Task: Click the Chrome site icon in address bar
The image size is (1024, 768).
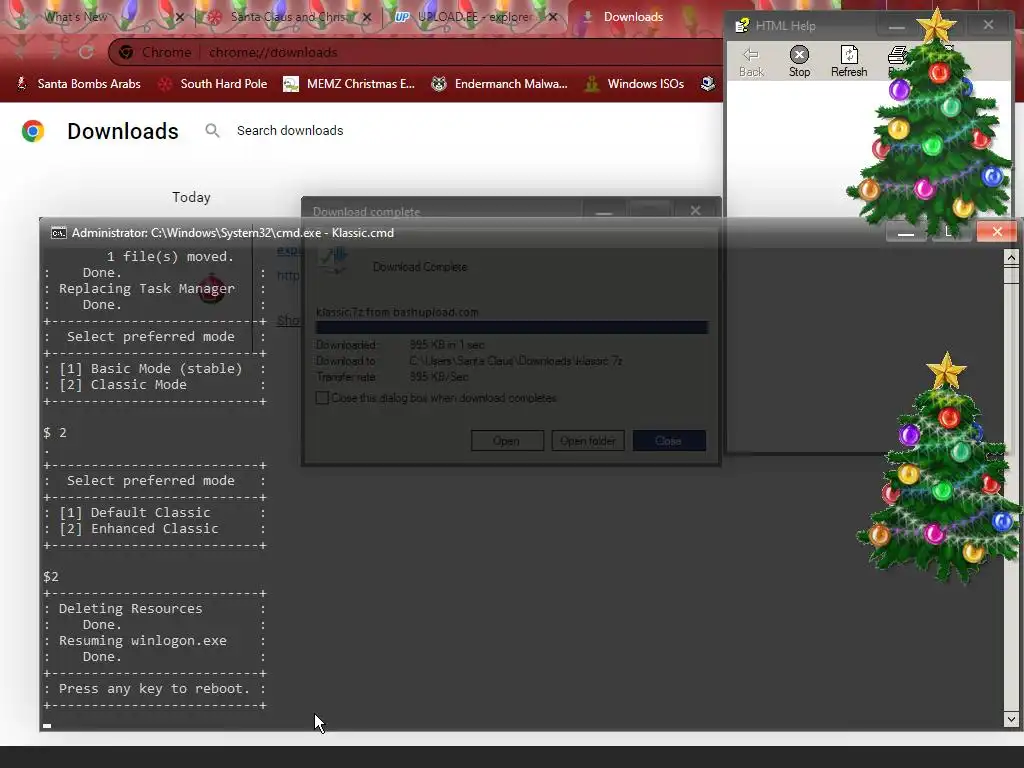Action: [x=126, y=52]
